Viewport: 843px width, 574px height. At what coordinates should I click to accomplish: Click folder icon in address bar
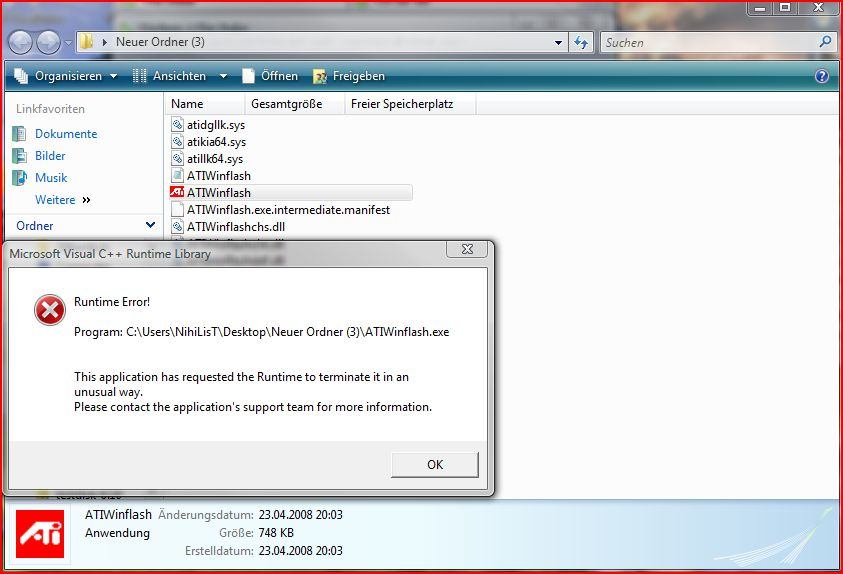(x=86, y=42)
